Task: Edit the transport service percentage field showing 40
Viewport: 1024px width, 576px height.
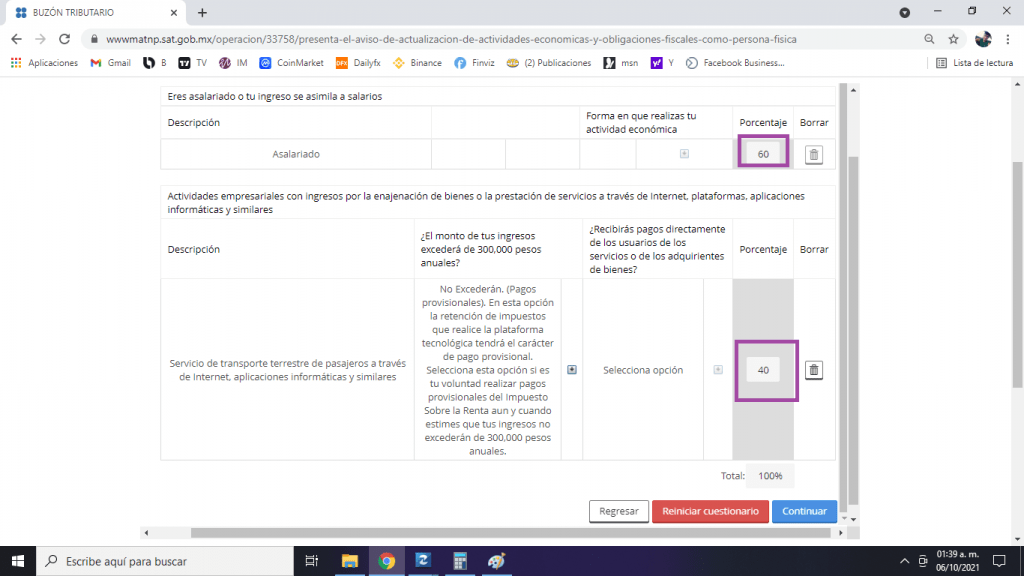Action: point(763,370)
